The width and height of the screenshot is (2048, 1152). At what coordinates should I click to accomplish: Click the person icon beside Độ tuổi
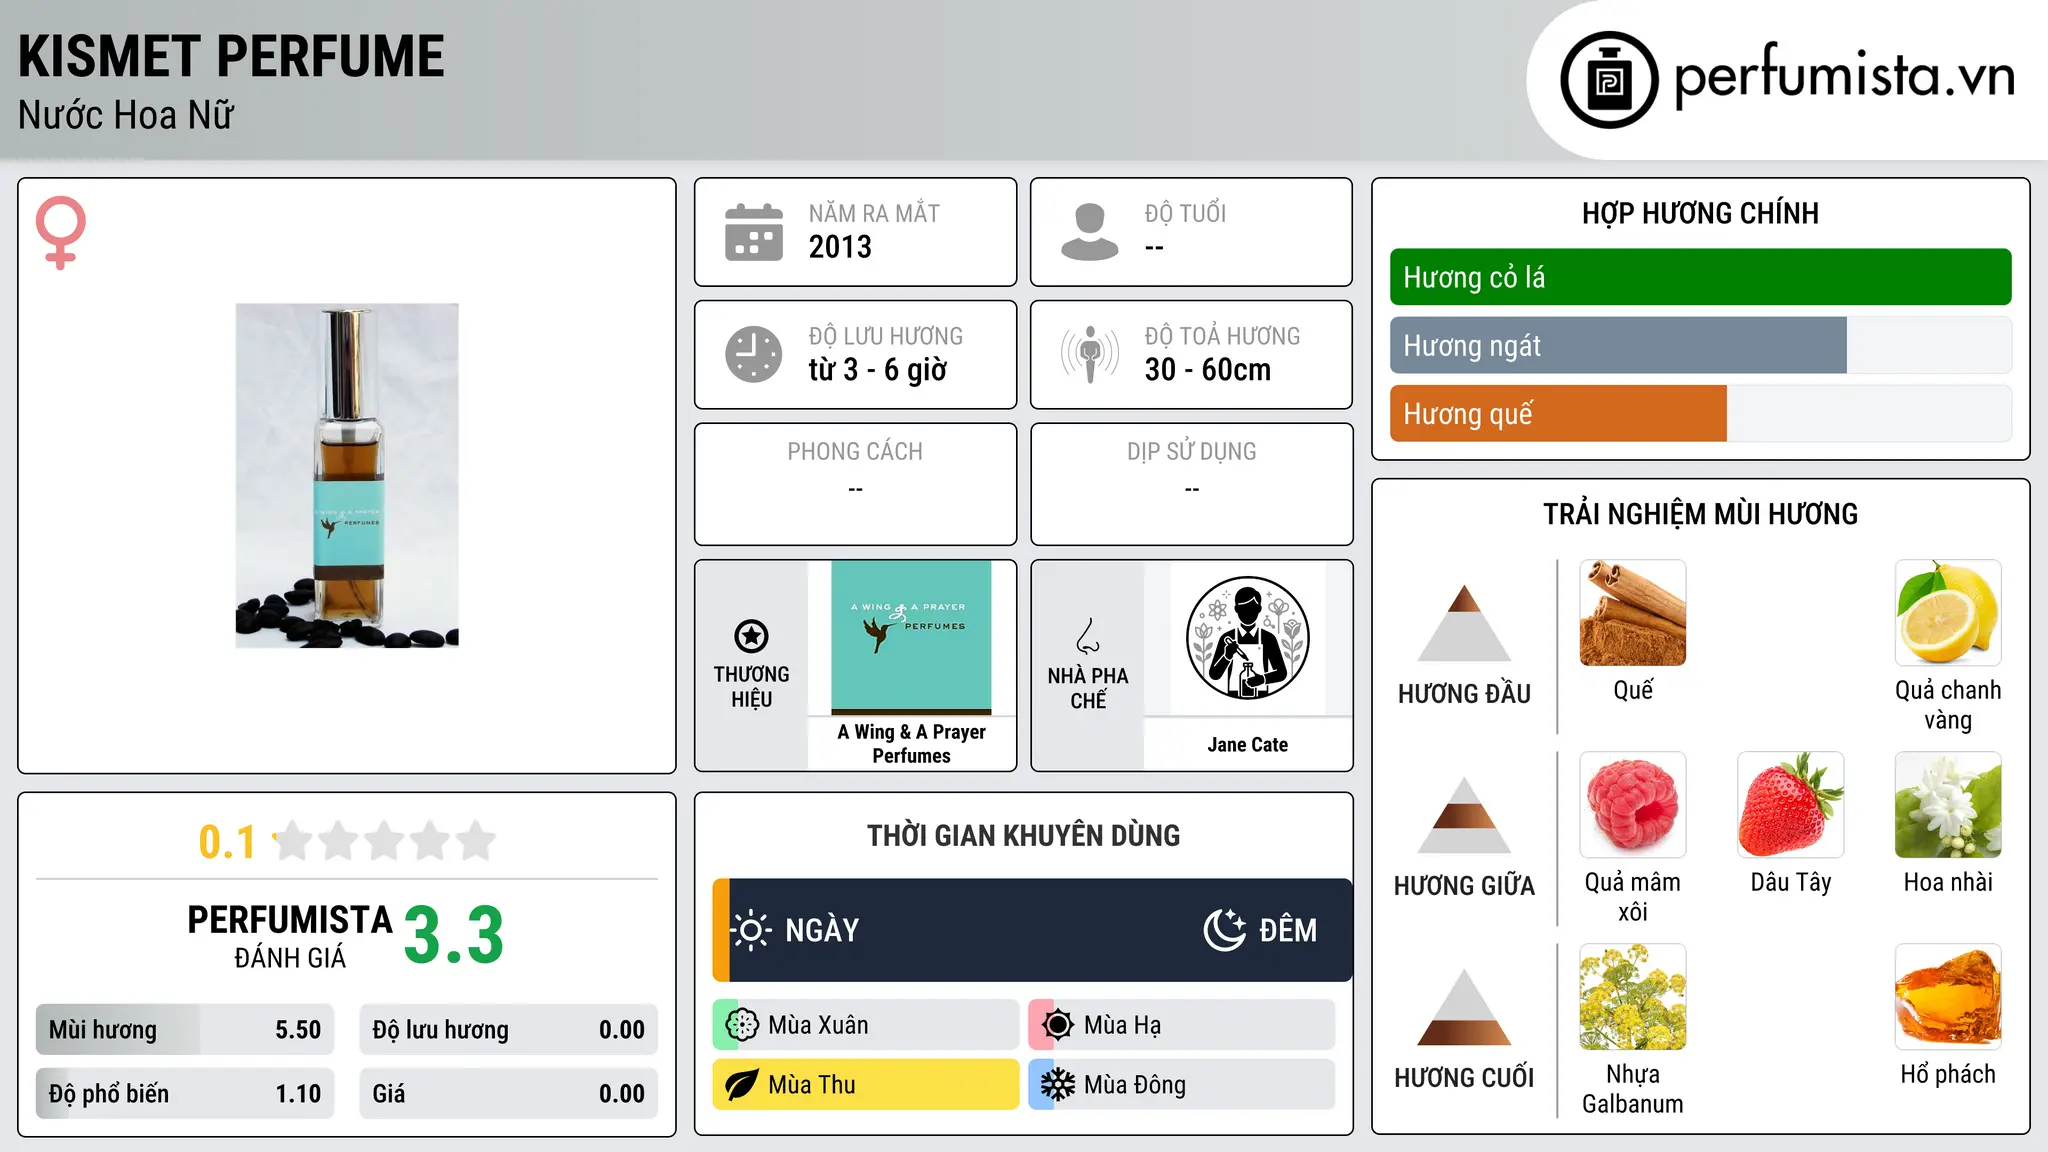coord(1089,232)
